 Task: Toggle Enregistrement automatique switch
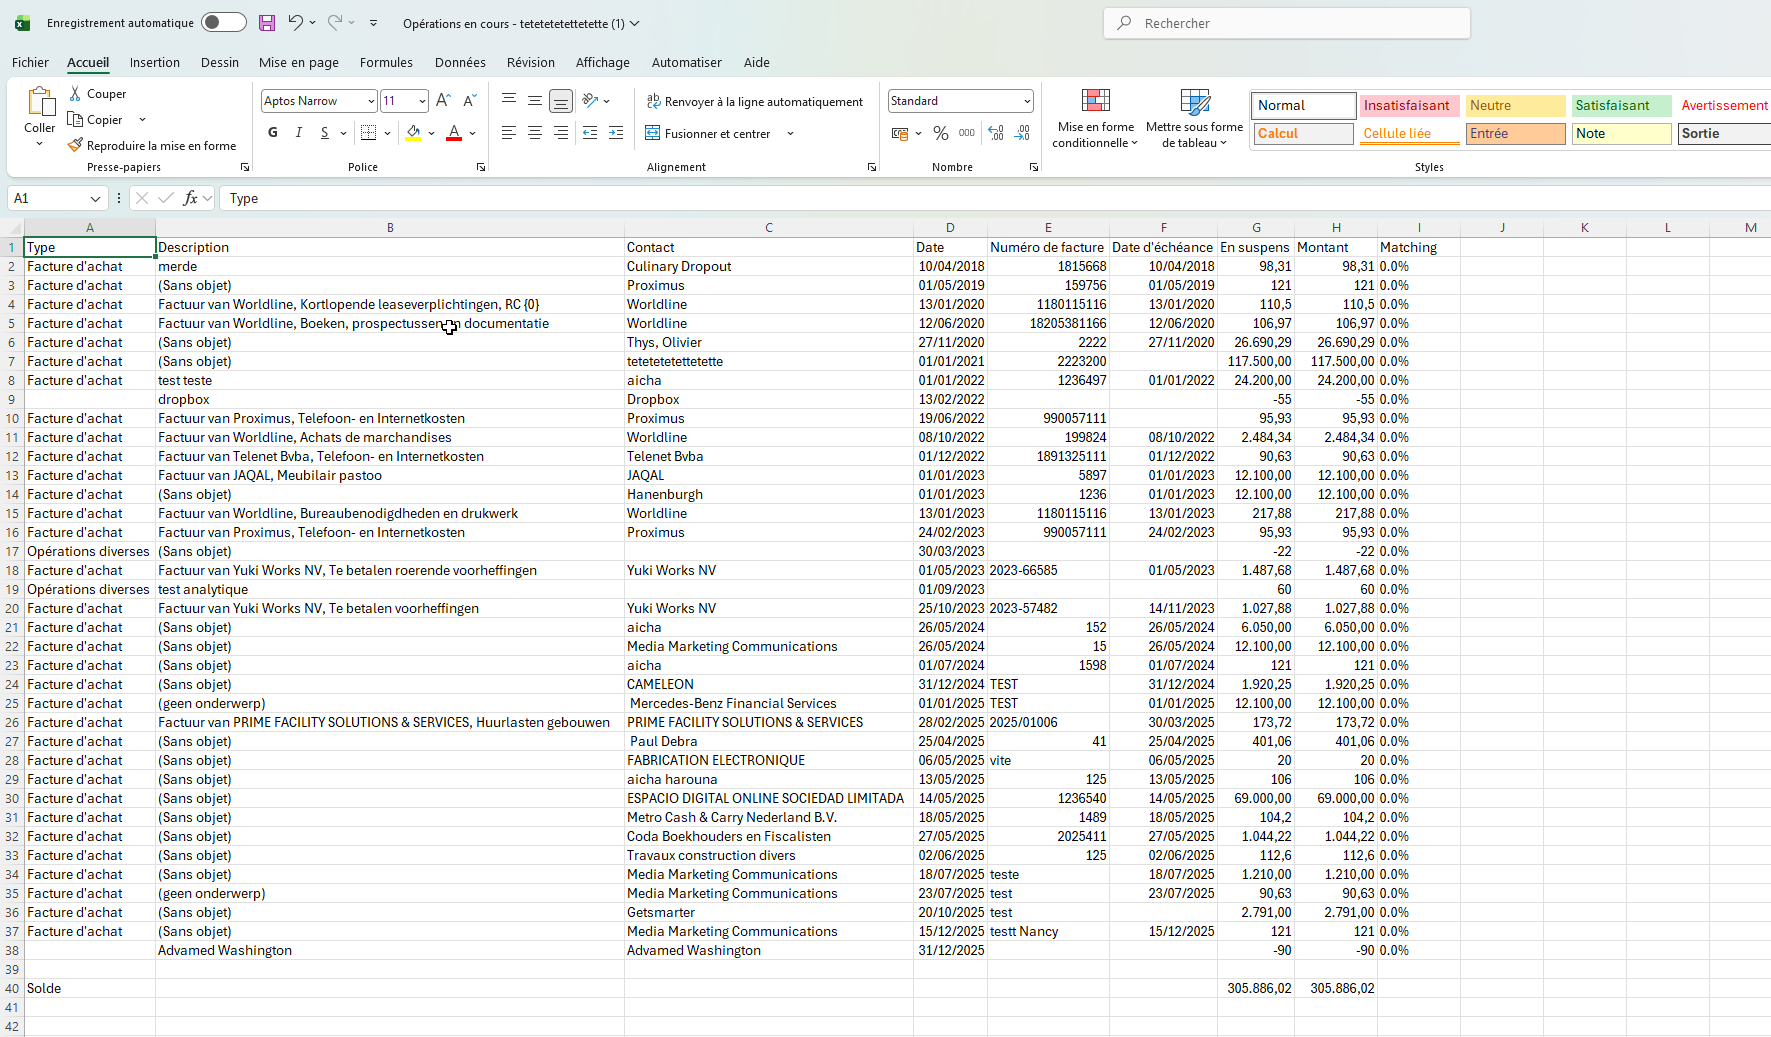(x=223, y=23)
